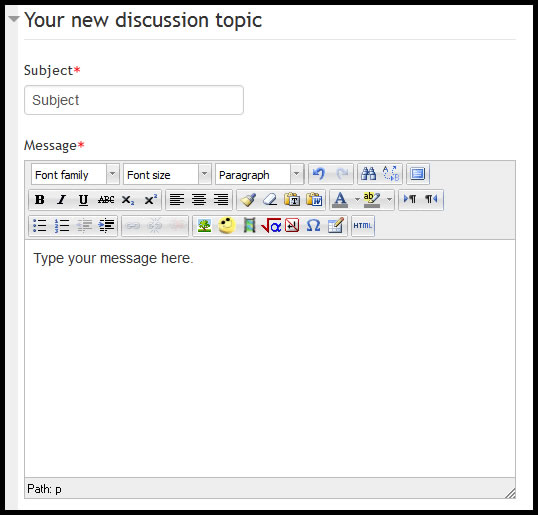Click the Moodle media film icon
The height and width of the screenshot is (515, 538).
pyautogui.click(x=249, y=226)
